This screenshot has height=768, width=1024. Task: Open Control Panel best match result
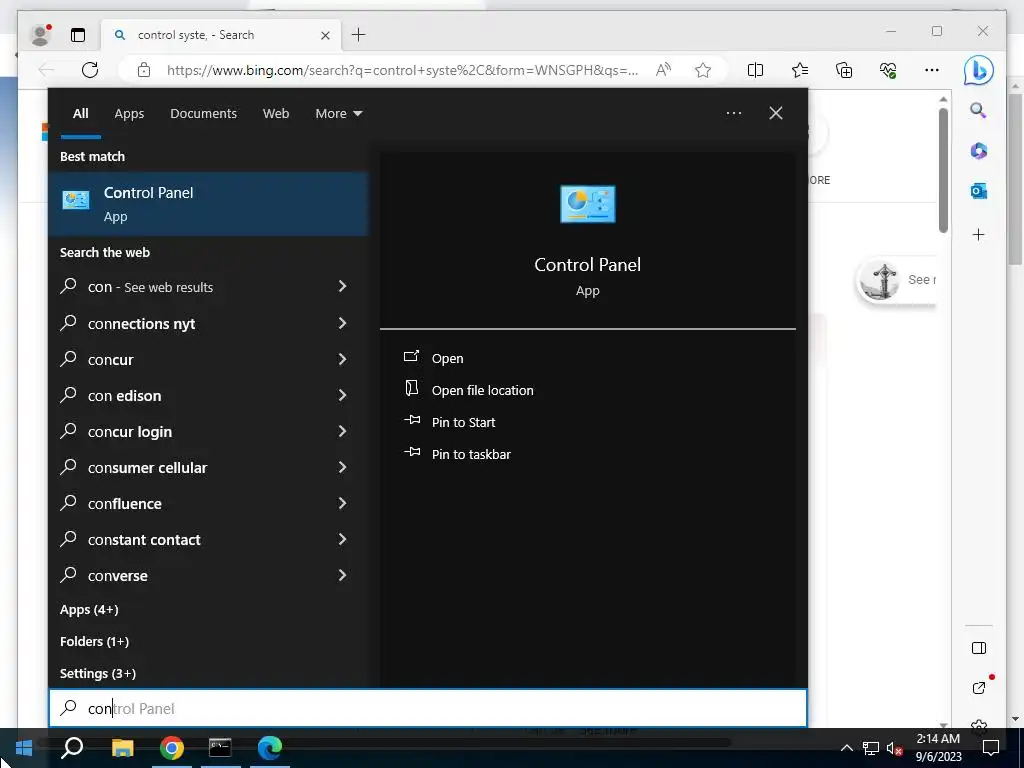pos(208,204)
